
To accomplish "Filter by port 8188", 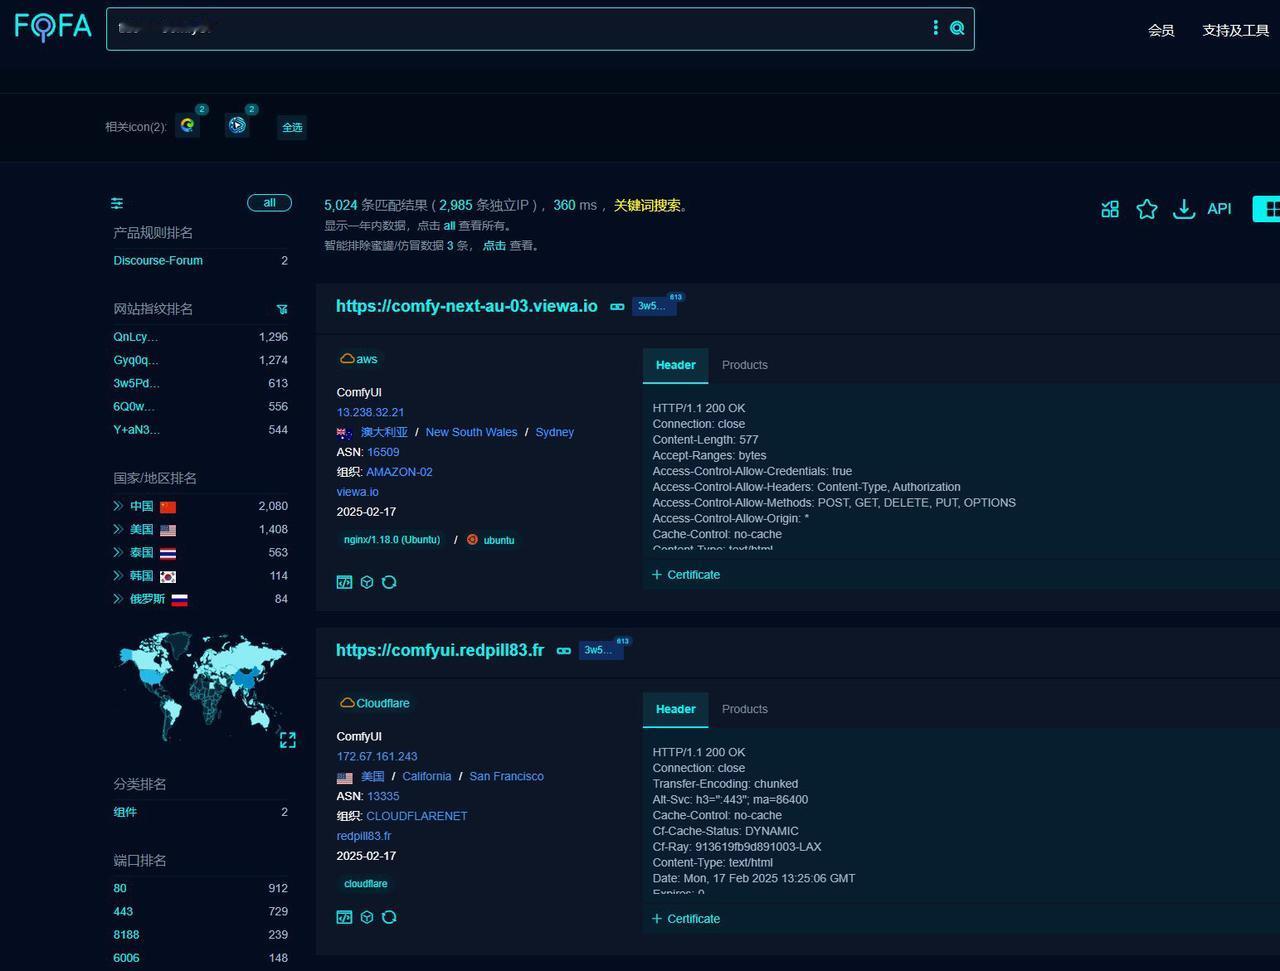I will click(126, 935).
